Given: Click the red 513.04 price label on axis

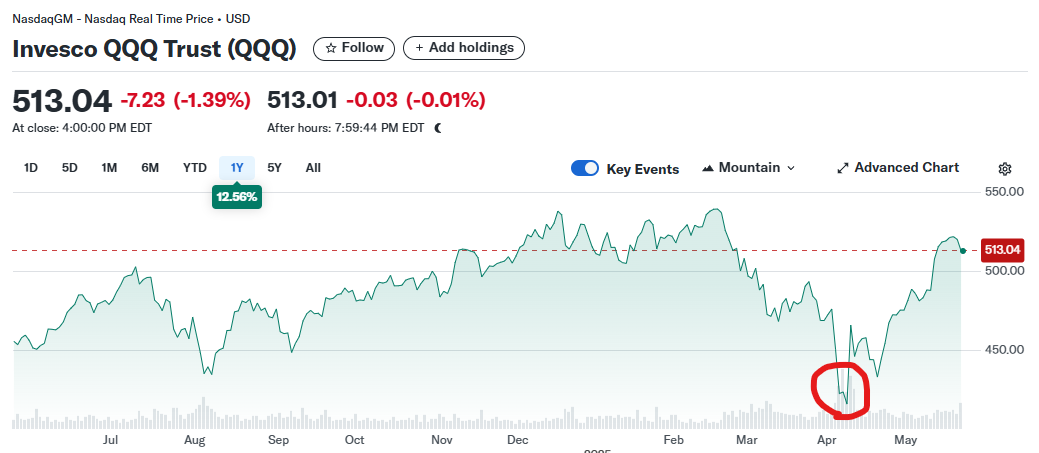Looking at the screenshot, I should 1005,250.
